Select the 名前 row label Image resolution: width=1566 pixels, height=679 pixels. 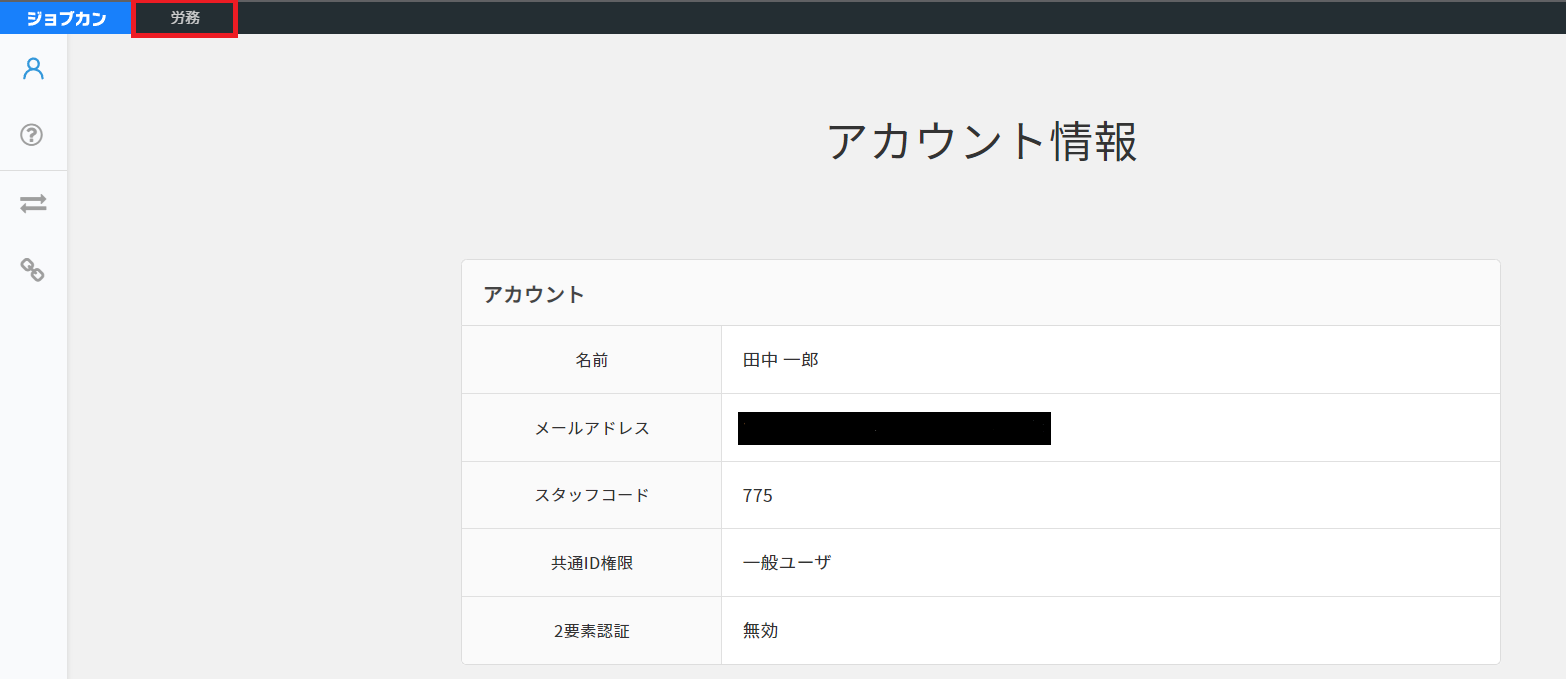coord(591,359)
